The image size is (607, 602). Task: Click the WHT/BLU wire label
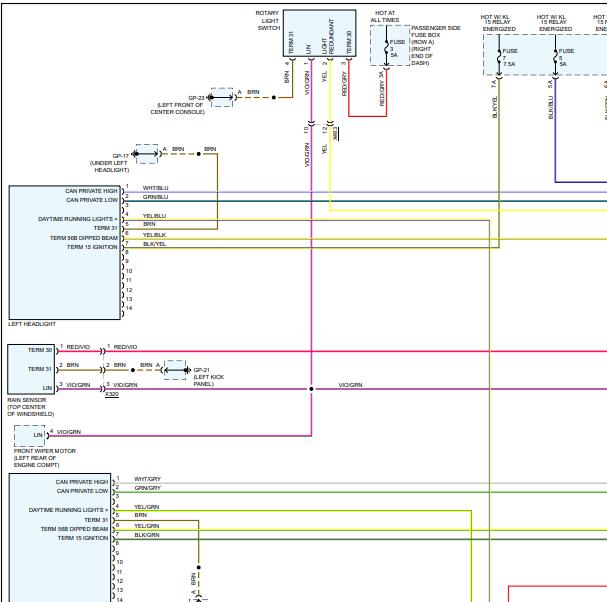(155, 188)
